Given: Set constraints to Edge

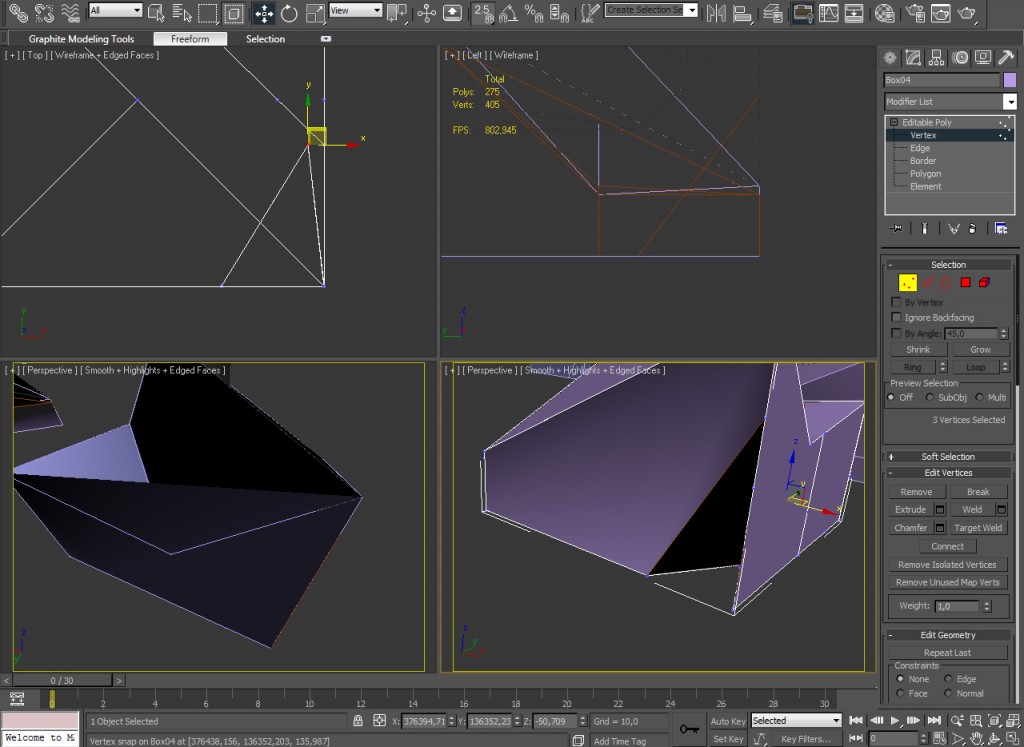Looking at the screenshot, I should tap(948, 679).
